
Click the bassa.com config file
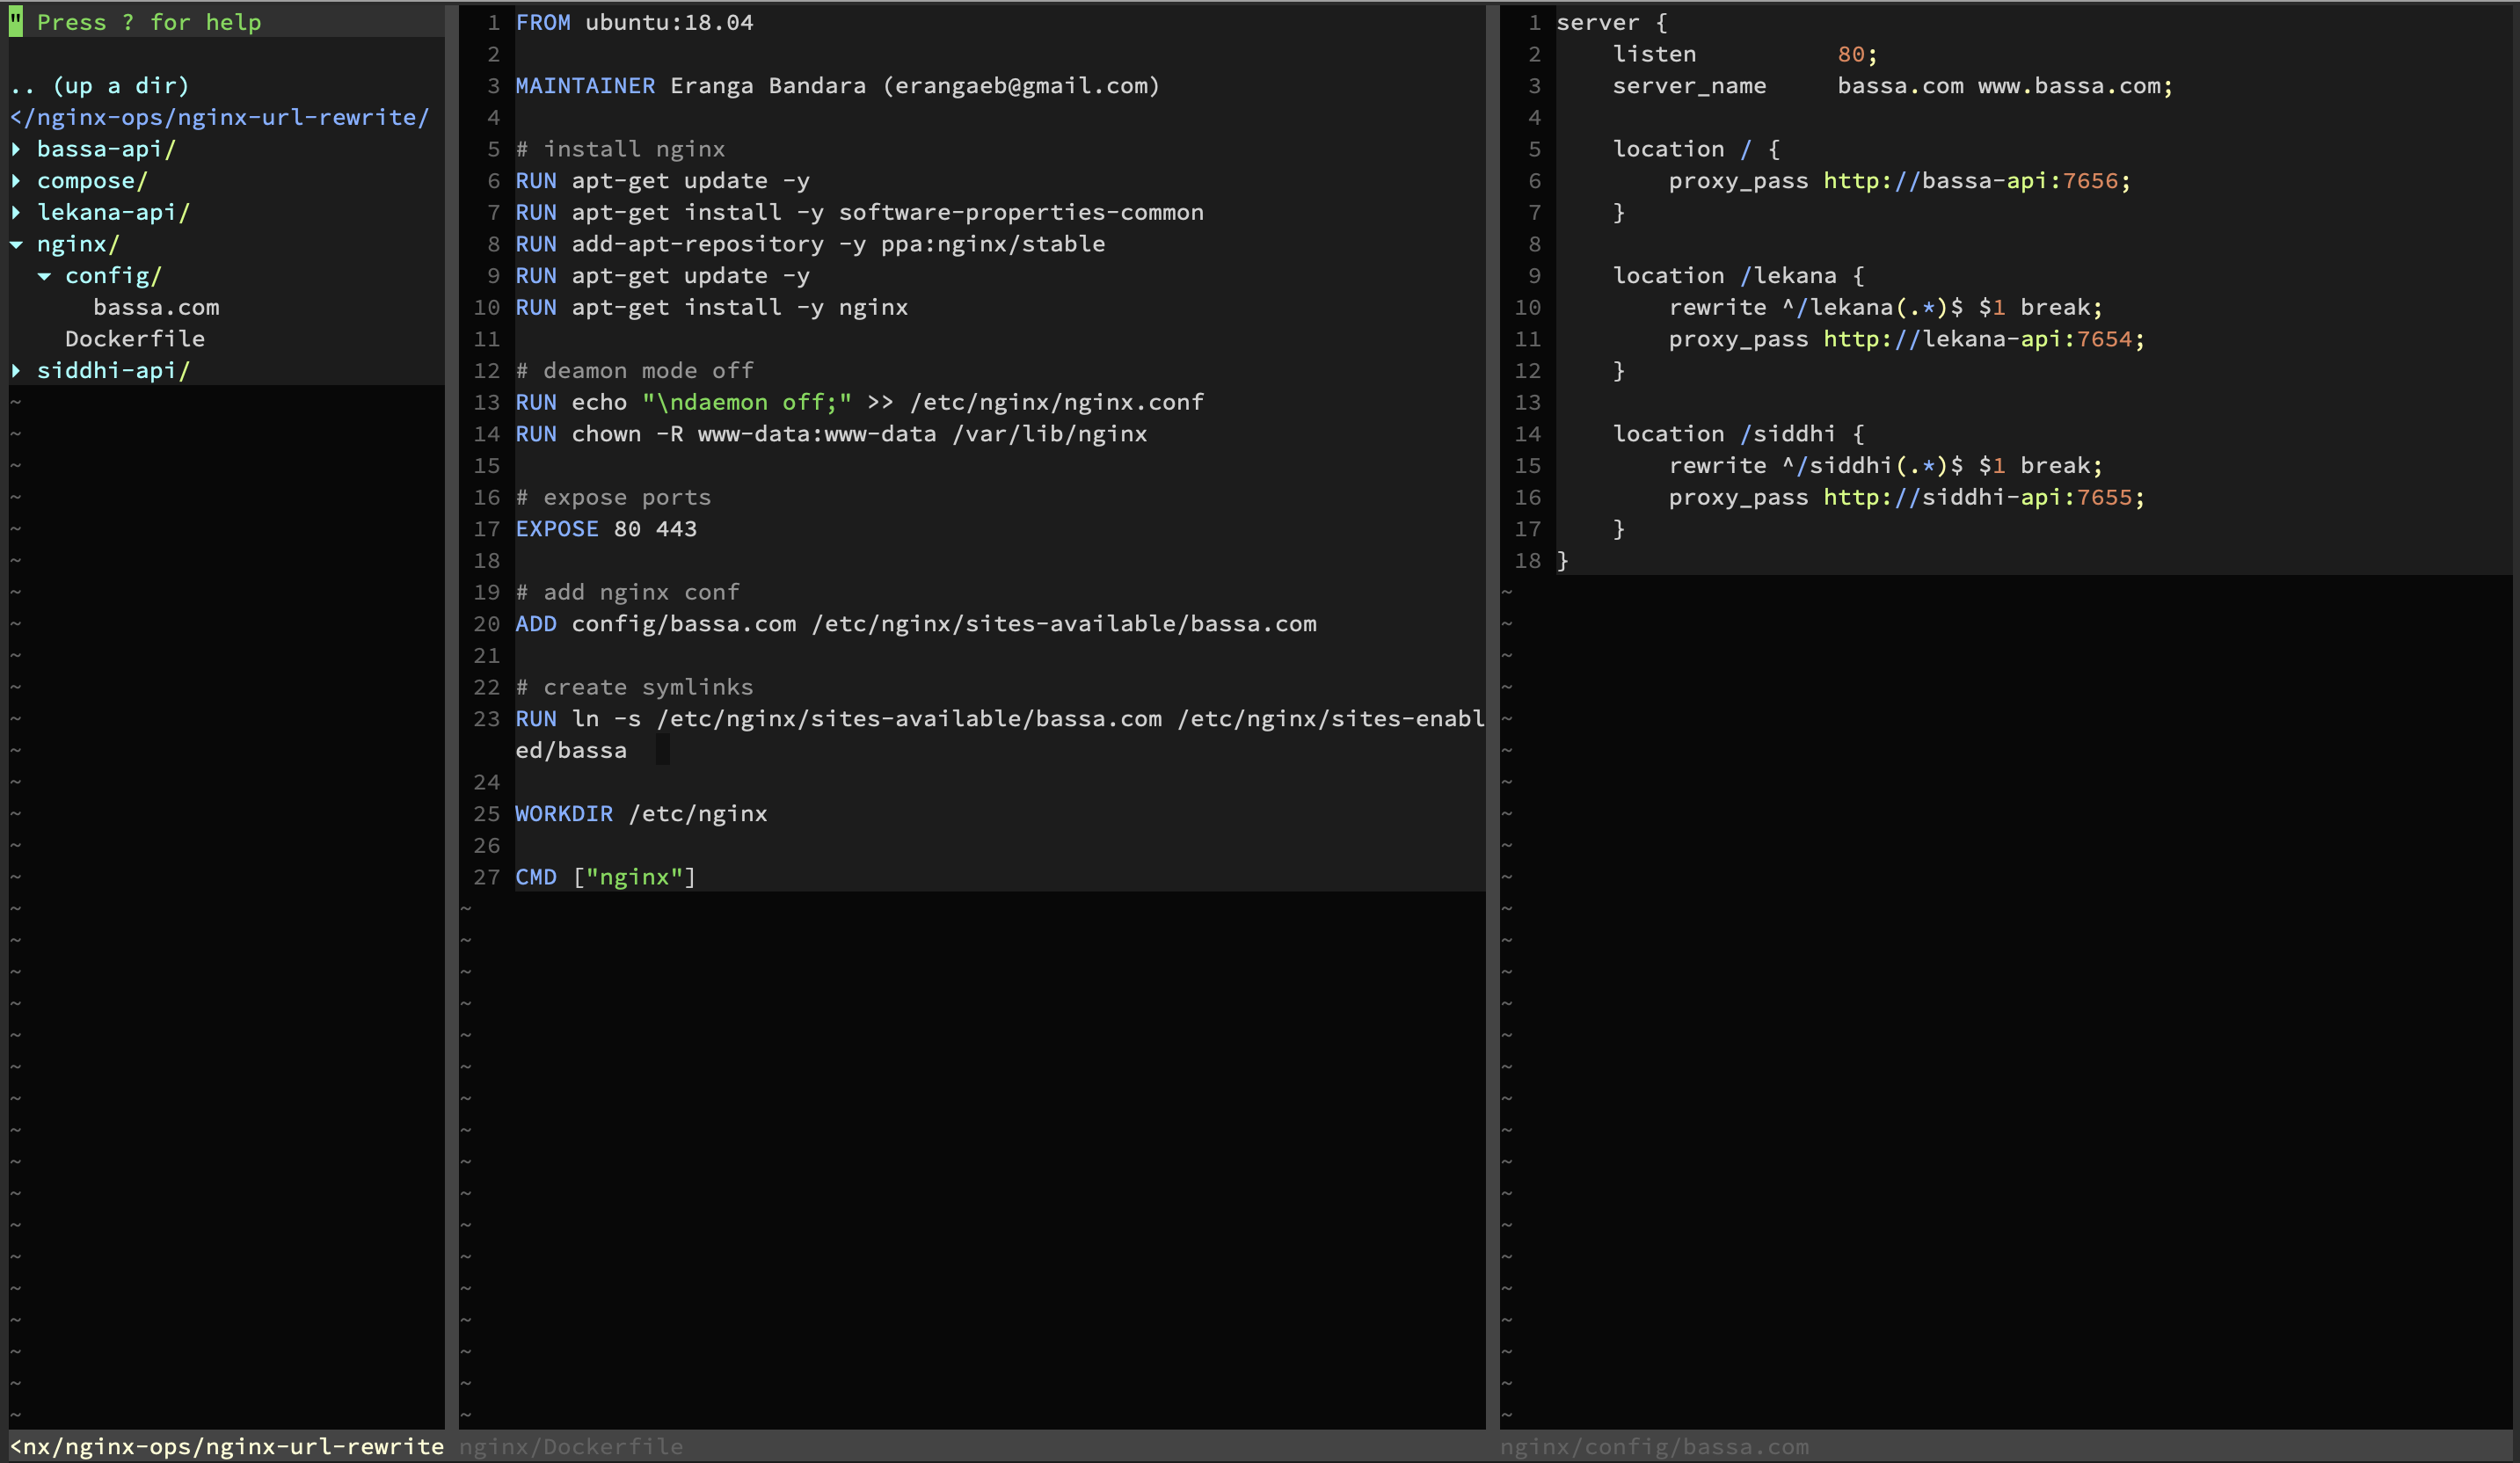tap(155, 307)
